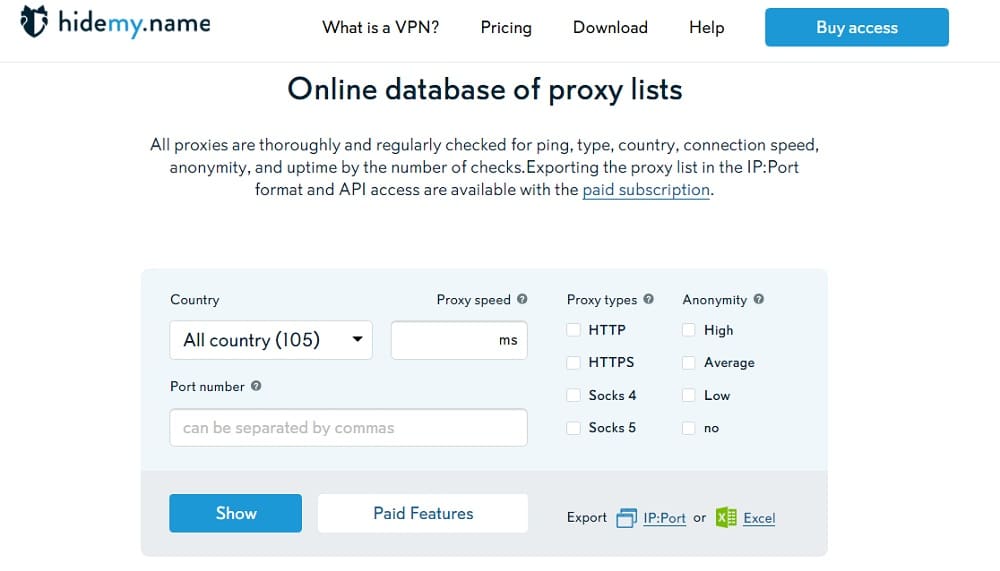Click the Proxy types help icon

(x=649, y=299)
